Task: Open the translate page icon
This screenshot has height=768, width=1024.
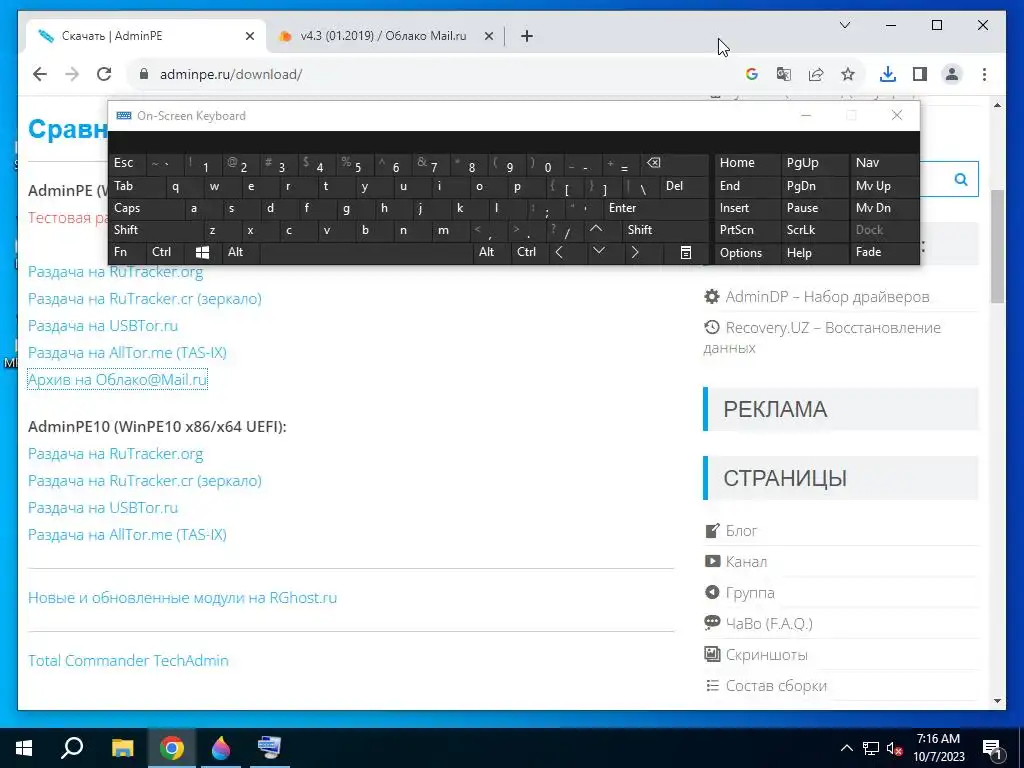Action: (784, 74)
